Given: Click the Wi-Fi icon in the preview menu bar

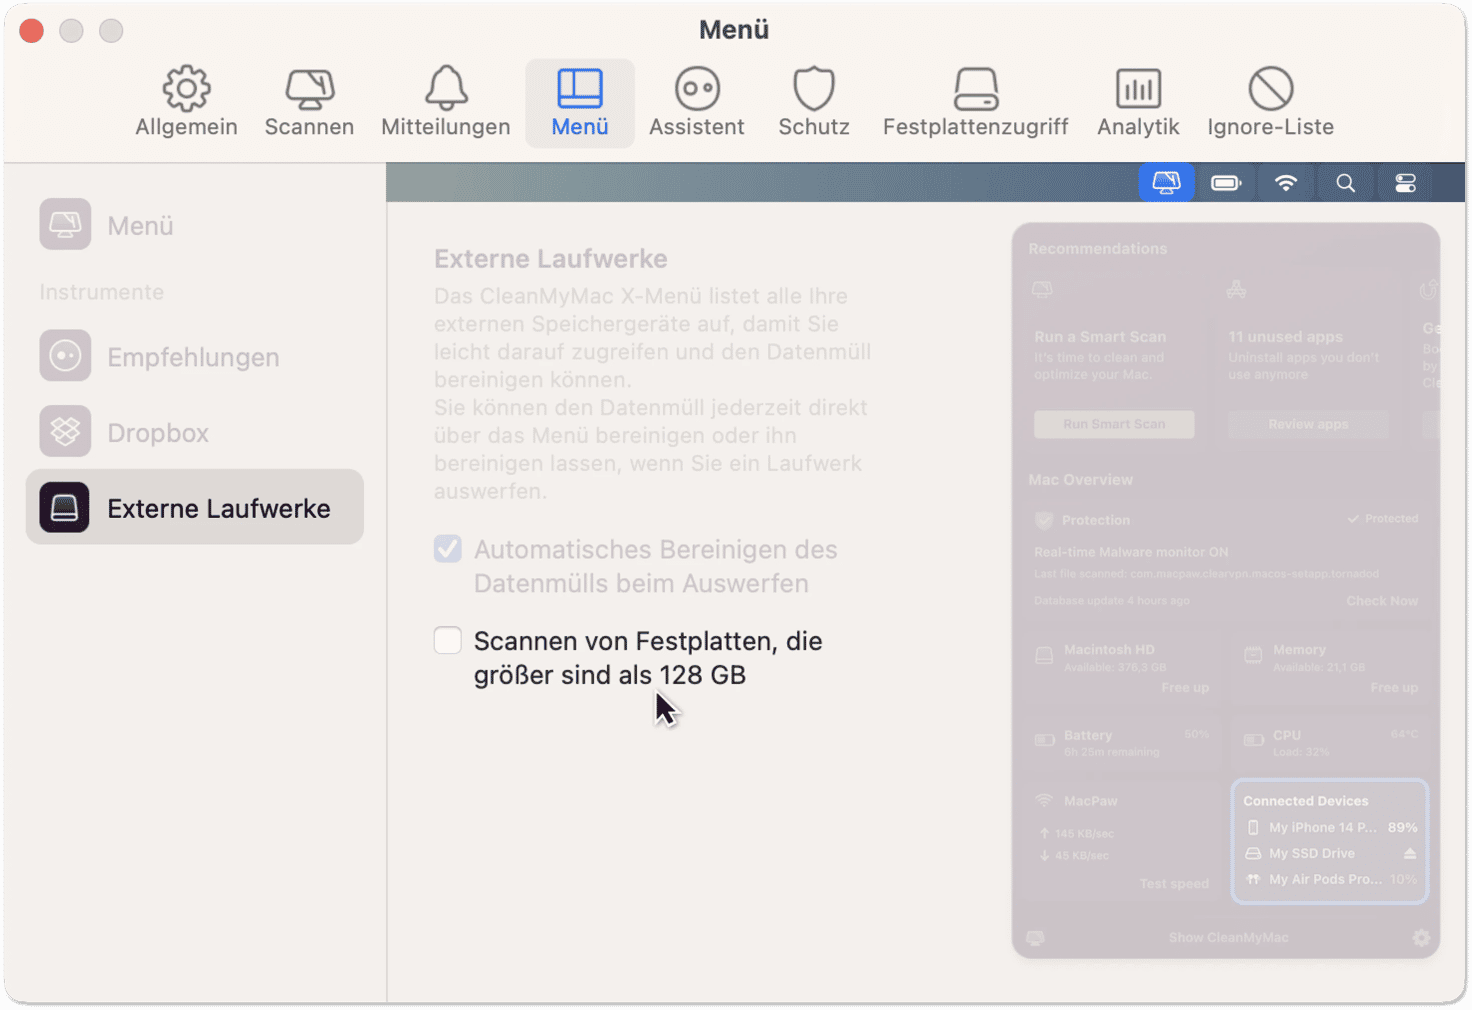Looking at the screenshot, I should click(x=1286, y=183).
